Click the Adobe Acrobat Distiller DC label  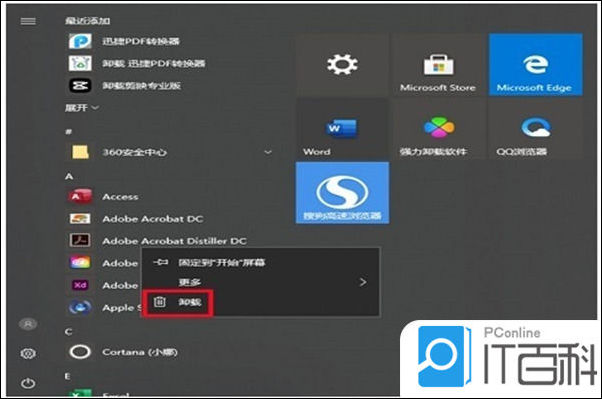(x=174, y=241)
